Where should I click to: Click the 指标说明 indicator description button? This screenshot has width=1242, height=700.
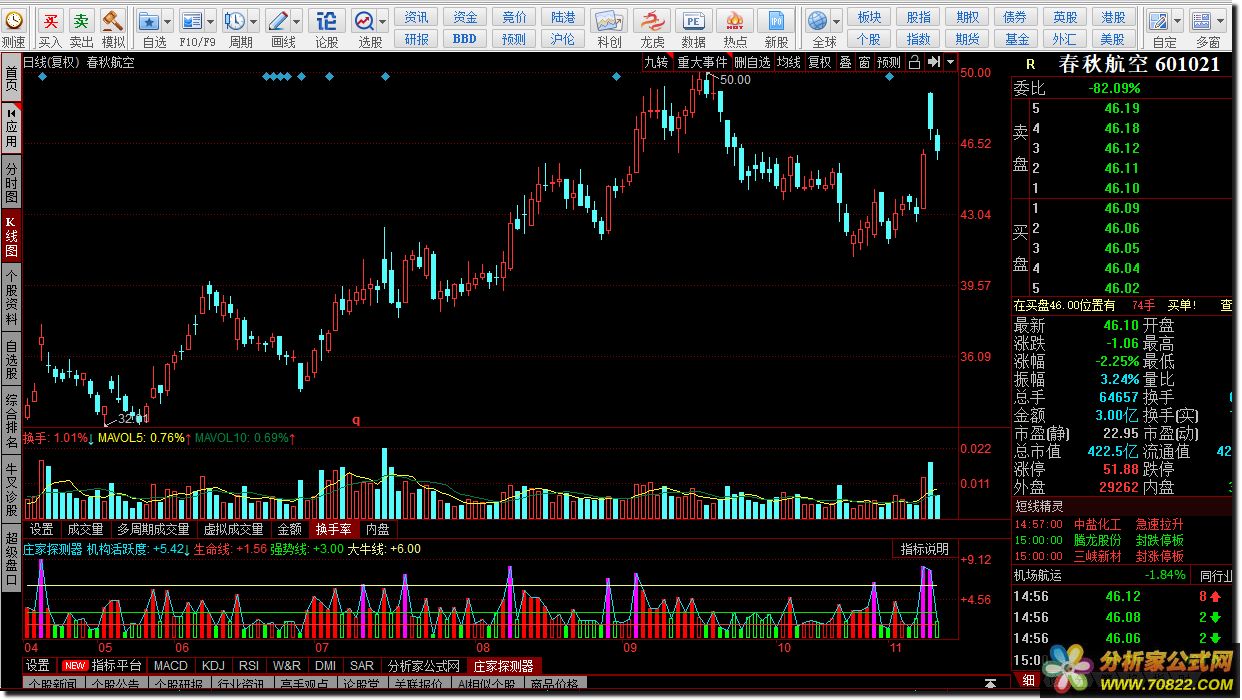[925, 549]
